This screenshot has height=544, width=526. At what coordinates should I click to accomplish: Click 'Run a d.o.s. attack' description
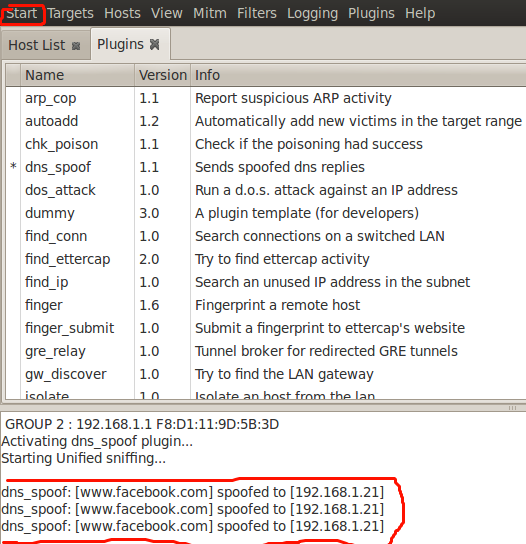(x=326, y=190)
